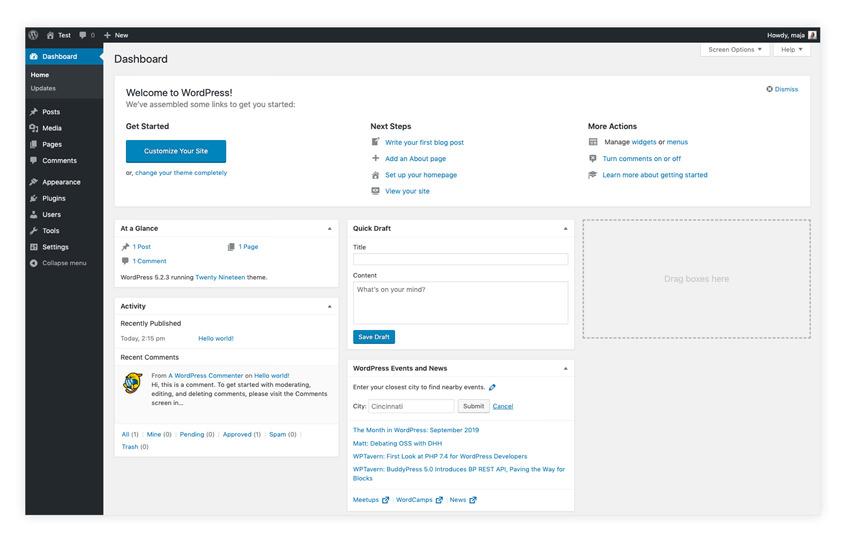Filter comments by Approved (1)
Image resolution: width=845 pixels, height=545 pixels.
tap(241, 434)
